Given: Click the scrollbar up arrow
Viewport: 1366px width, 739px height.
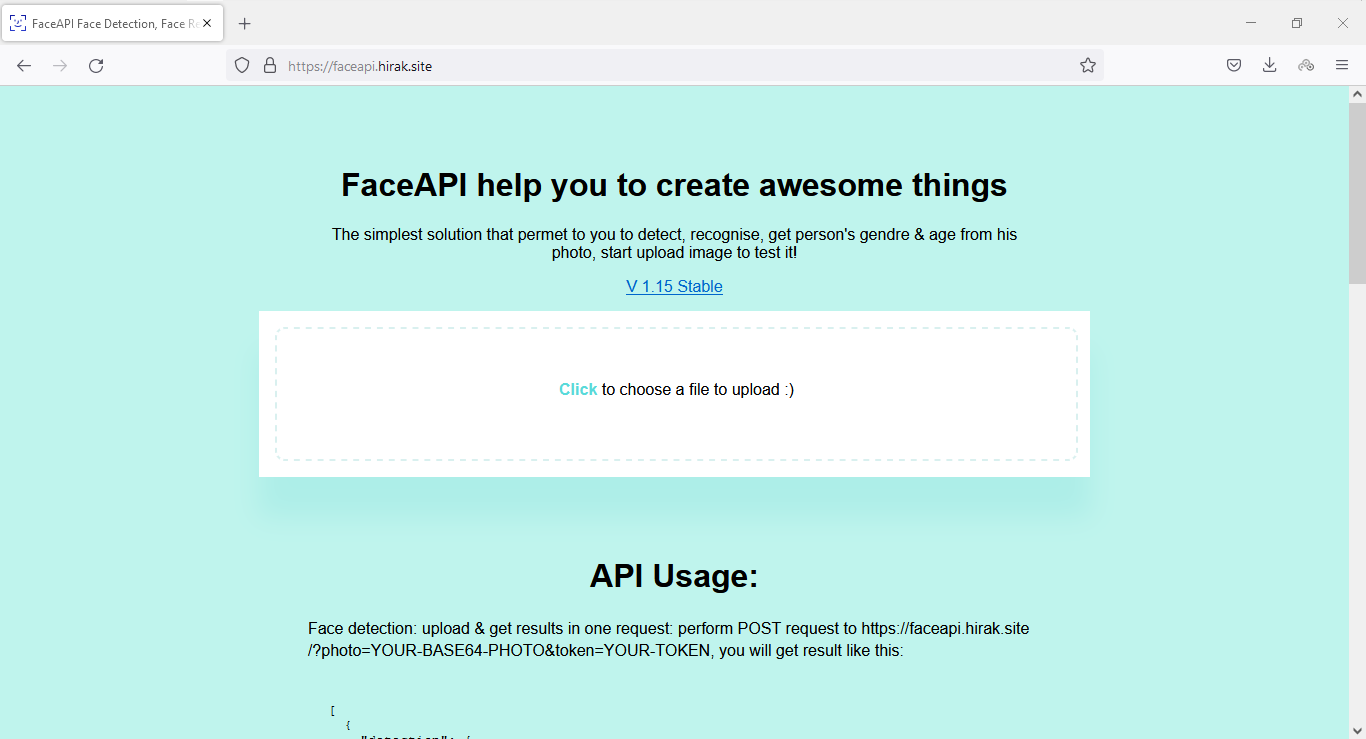Looking at the screenshot, I should click(1357, 94).
